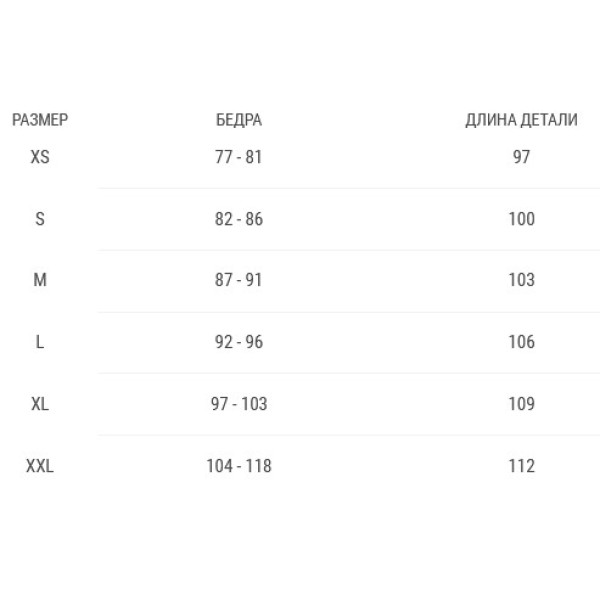Click the РАЗМЕР column header
This screenshot has height=600, width=600.
point(40,120)
